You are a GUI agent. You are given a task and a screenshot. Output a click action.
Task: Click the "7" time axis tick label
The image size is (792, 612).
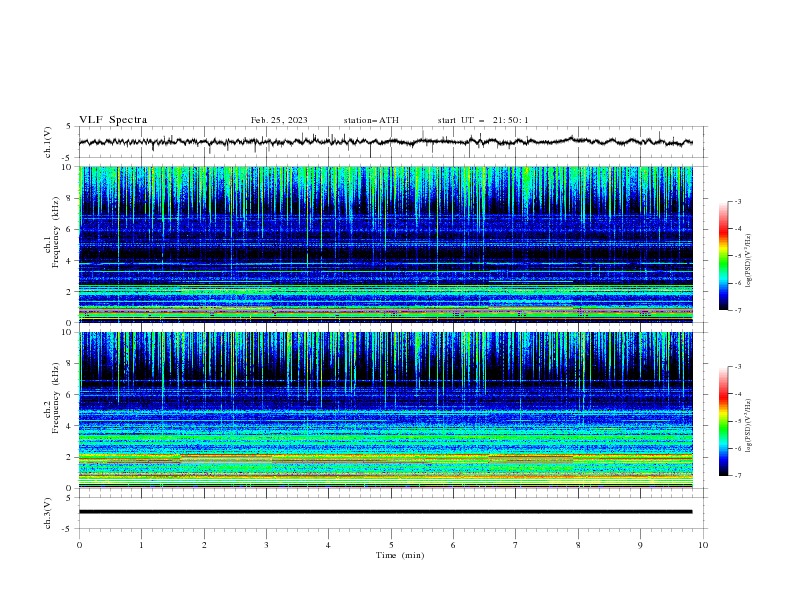click(x=516, y=545)
